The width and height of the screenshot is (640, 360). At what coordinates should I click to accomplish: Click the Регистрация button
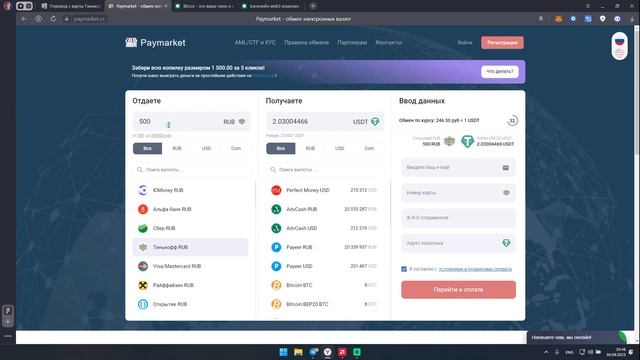point(502,42)
